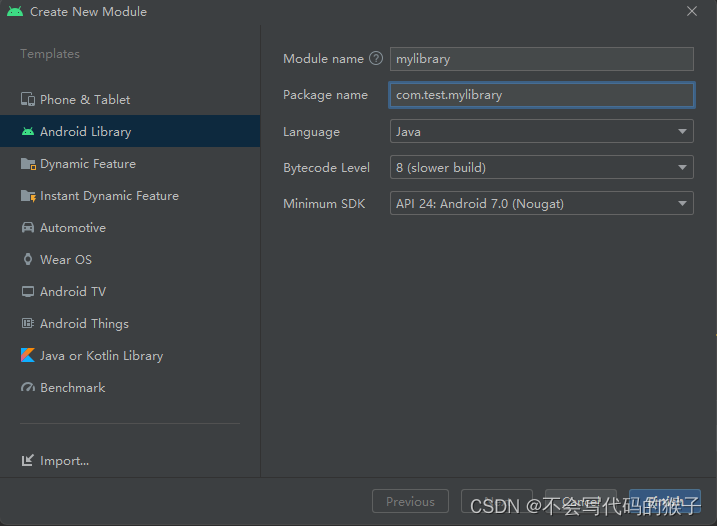This screenshot has width=717, height=526.
Task: Open the Bytecode Level combo box
Action: 541,167
